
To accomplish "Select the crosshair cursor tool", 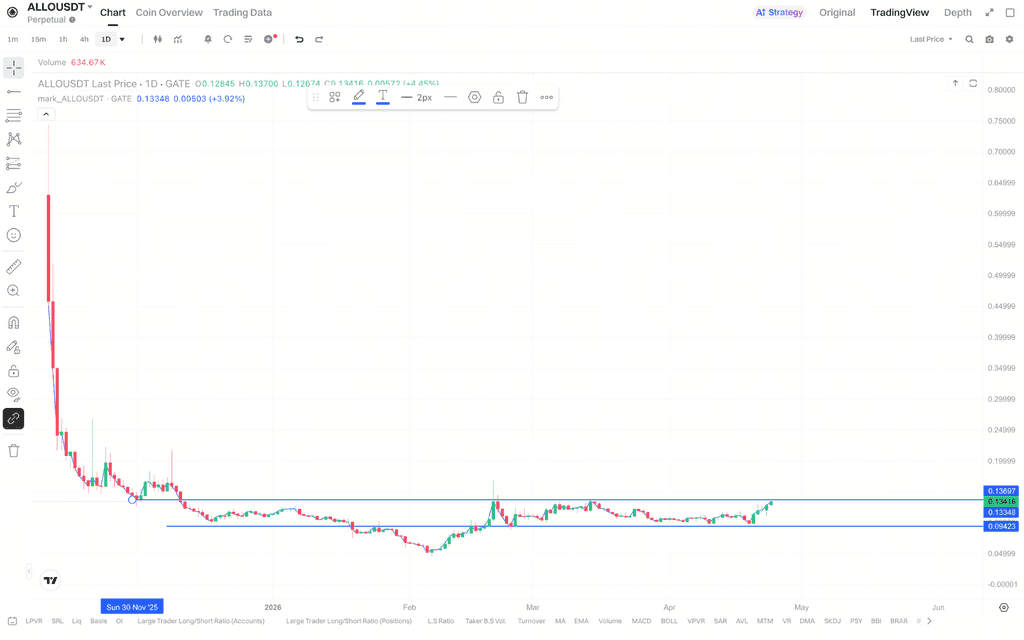I will [13, 67].
